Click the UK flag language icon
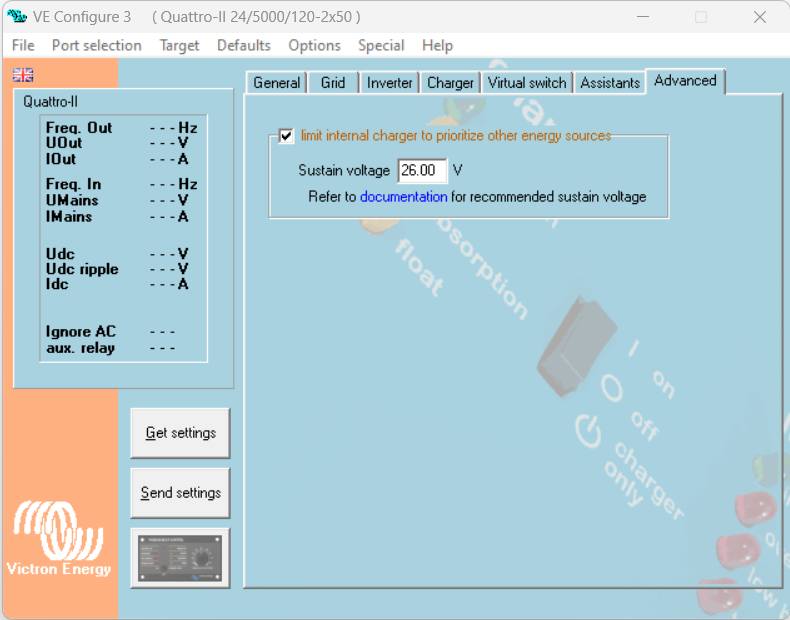The height and width of the screenshot is (620, 790). click(x=23, y=75)
